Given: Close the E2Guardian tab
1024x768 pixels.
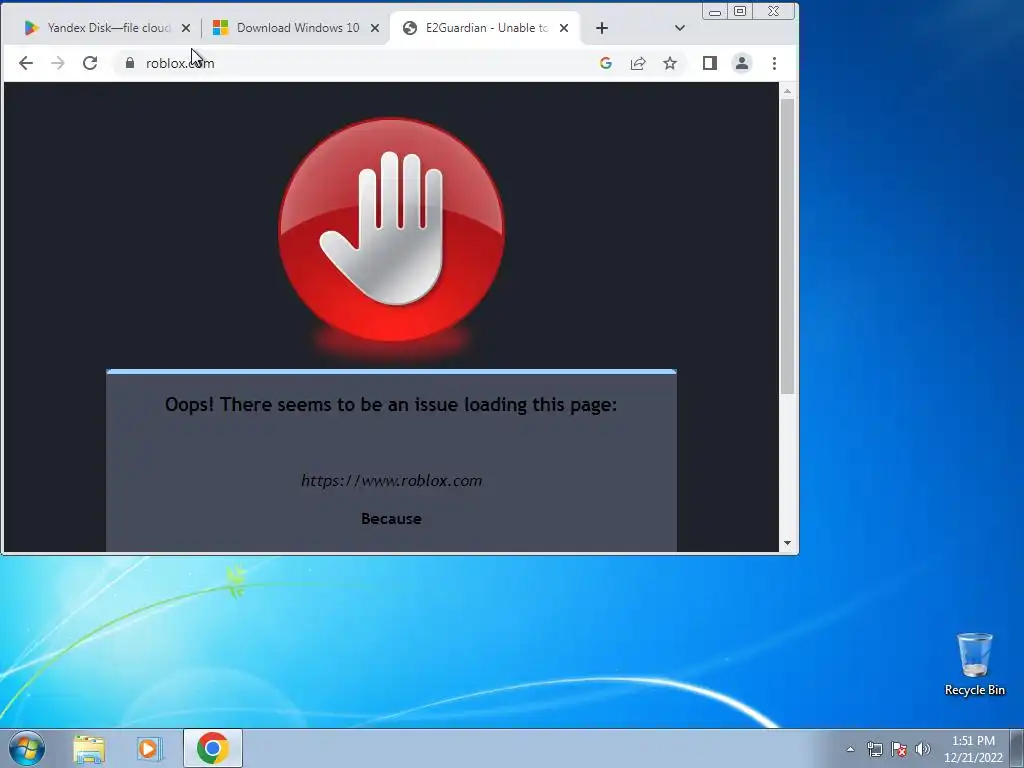Looking at the screenshot, I should [564, 28].
